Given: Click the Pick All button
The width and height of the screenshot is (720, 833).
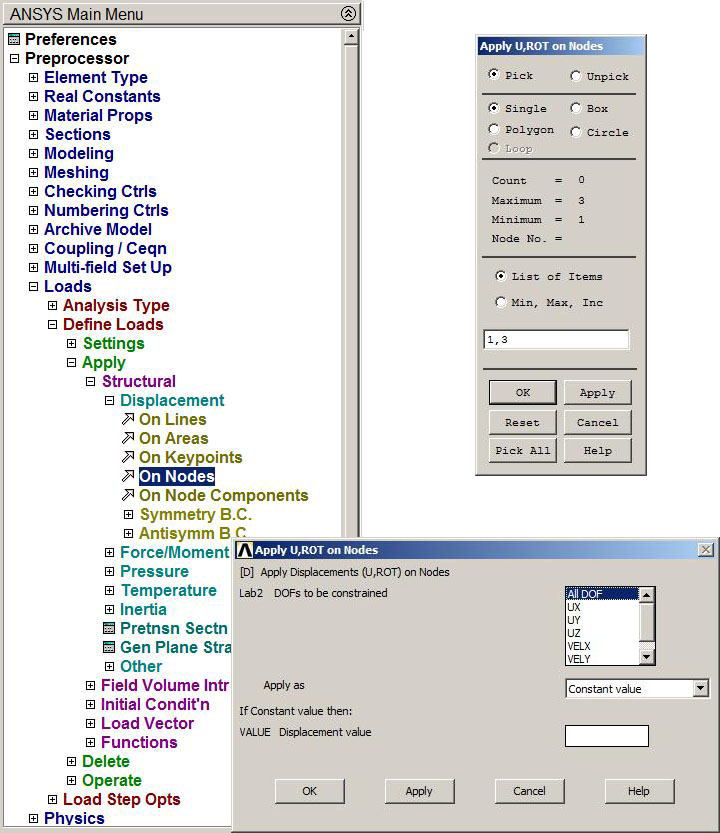Looking at the screenshot, I should point(522,450).
